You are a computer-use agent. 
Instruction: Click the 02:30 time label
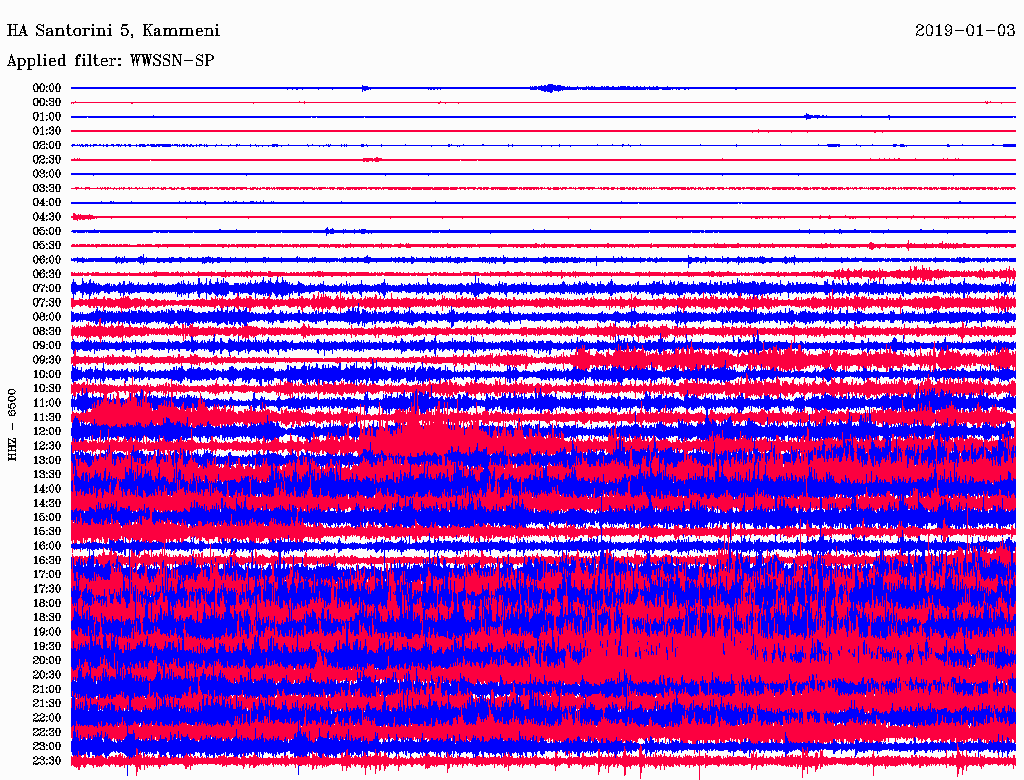(x=47, y=160)
